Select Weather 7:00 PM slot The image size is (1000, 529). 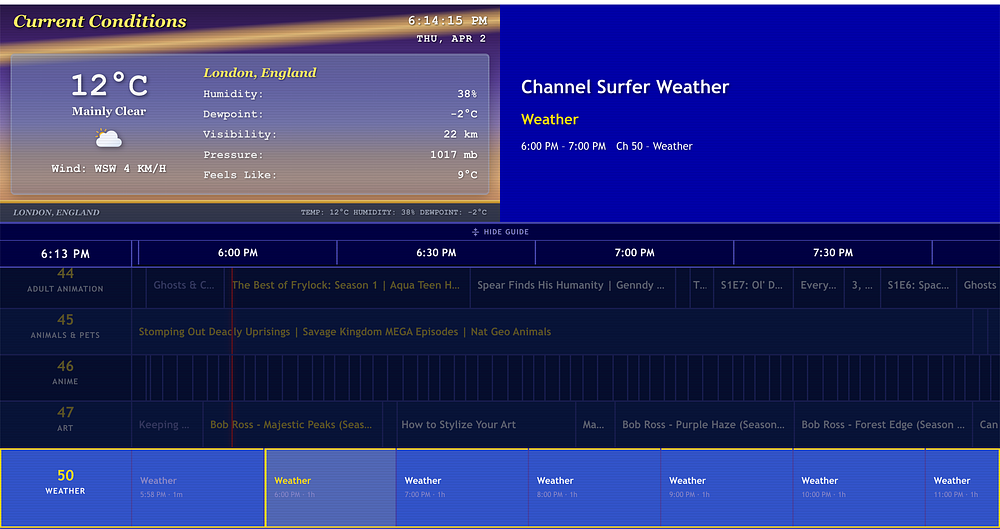(x=462, y=487)
